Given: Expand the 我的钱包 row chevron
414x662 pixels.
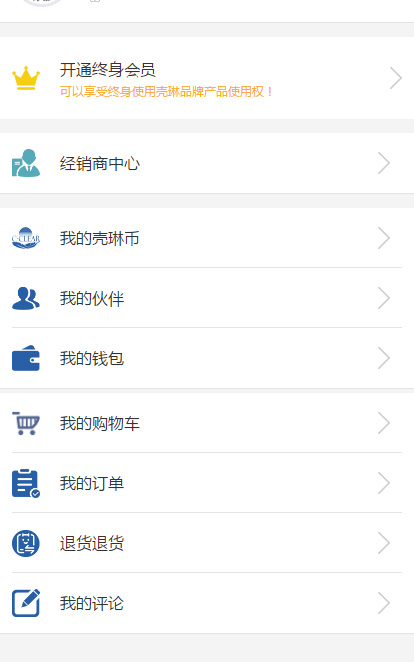Looking at the screenshot, I should [x=384, y=358].
